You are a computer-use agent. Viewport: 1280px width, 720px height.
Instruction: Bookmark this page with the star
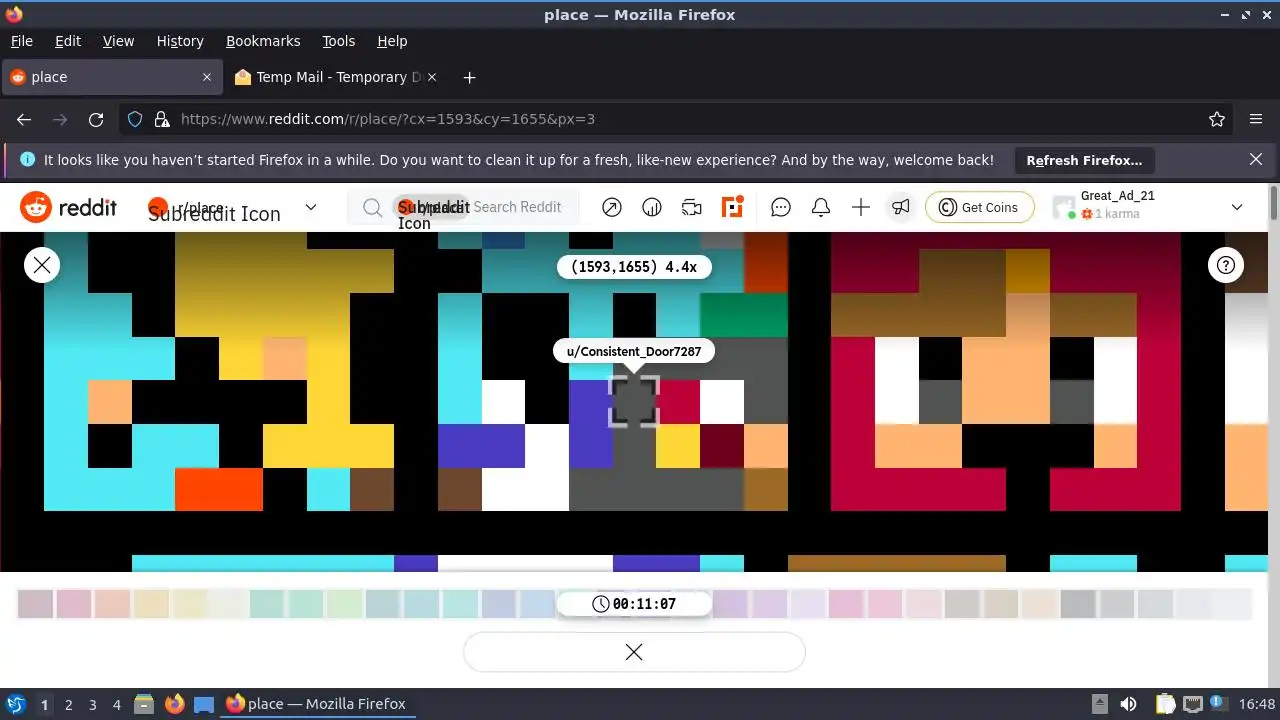pyautogui.click(x=1217, y=119)
